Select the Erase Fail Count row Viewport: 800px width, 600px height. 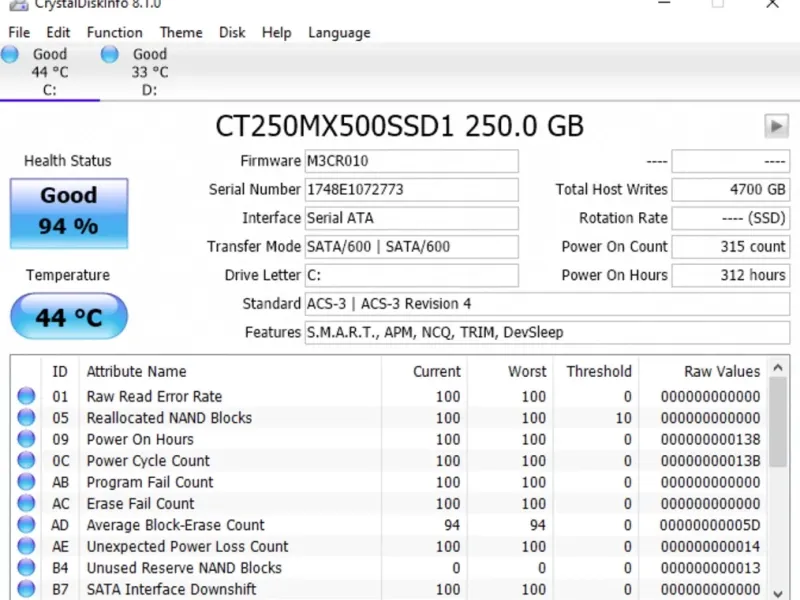coord(389,503)
